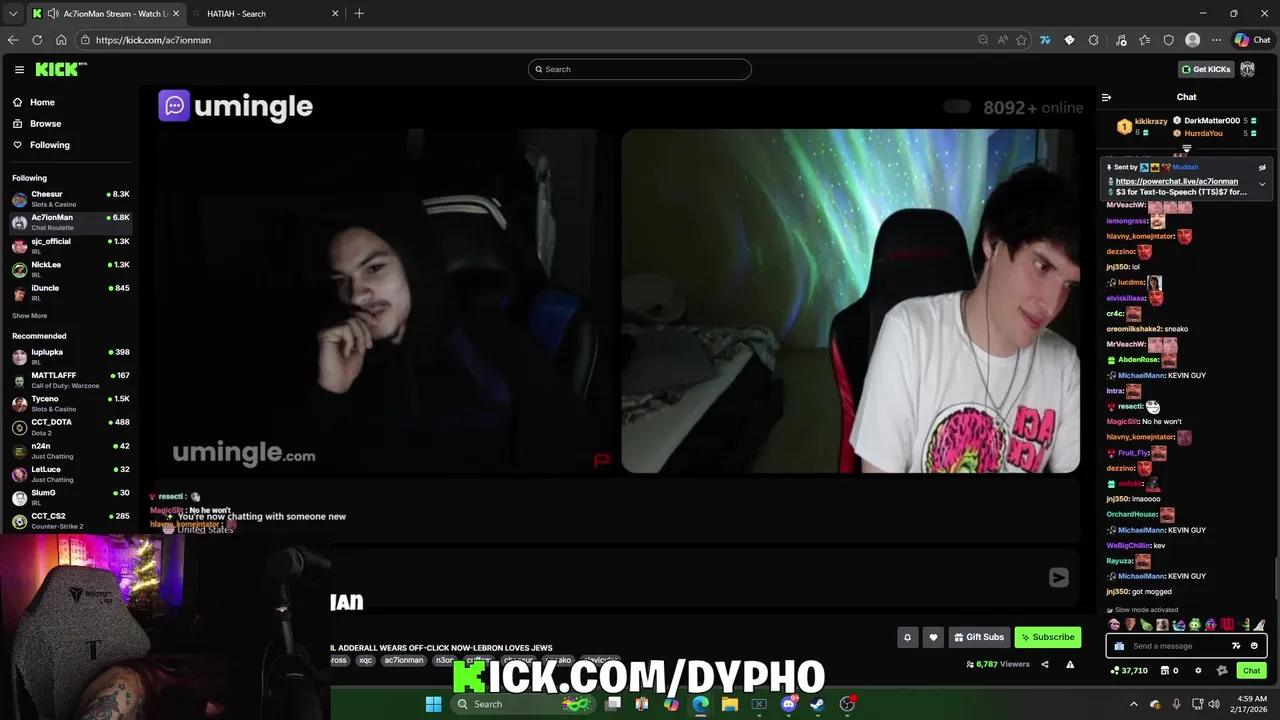Open chat settings gear icon

coord(1198,671)
